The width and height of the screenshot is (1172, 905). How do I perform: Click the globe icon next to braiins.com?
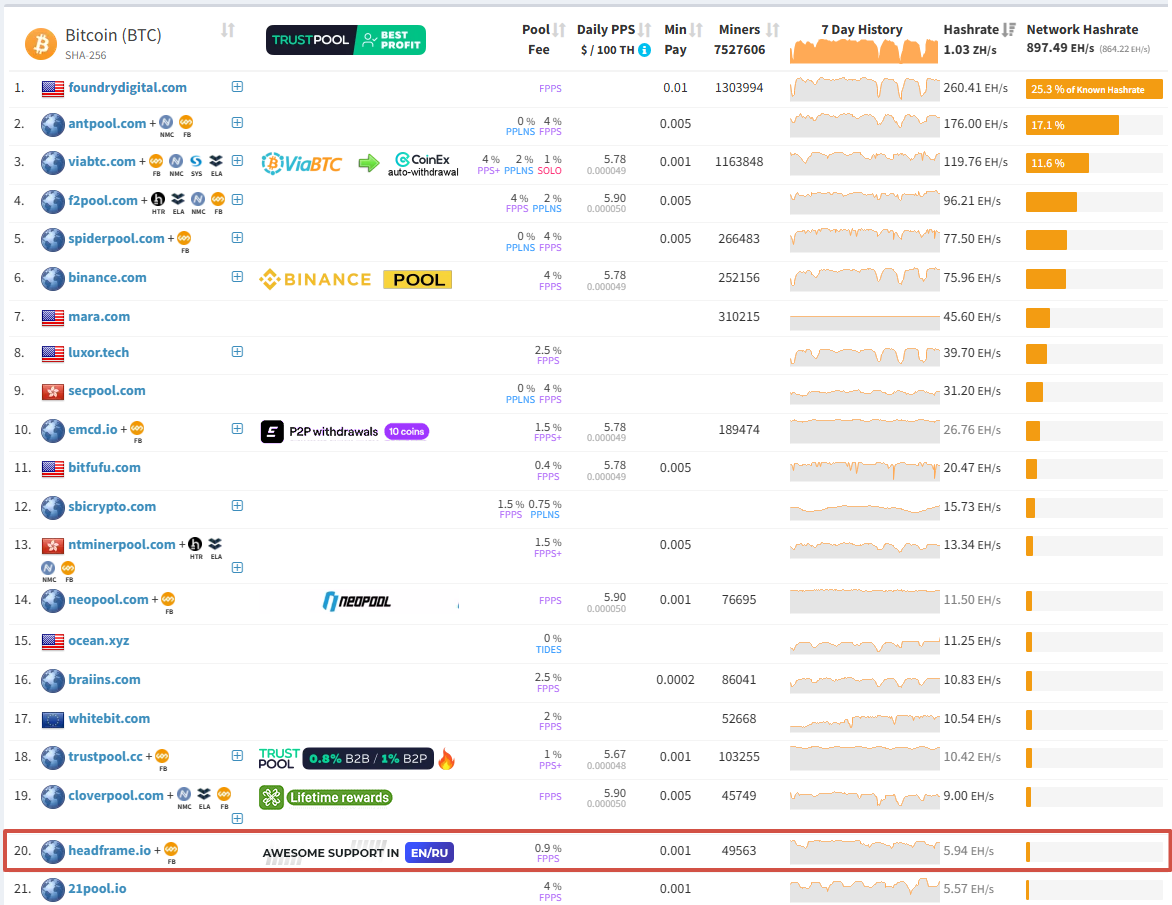click(52, 681)
